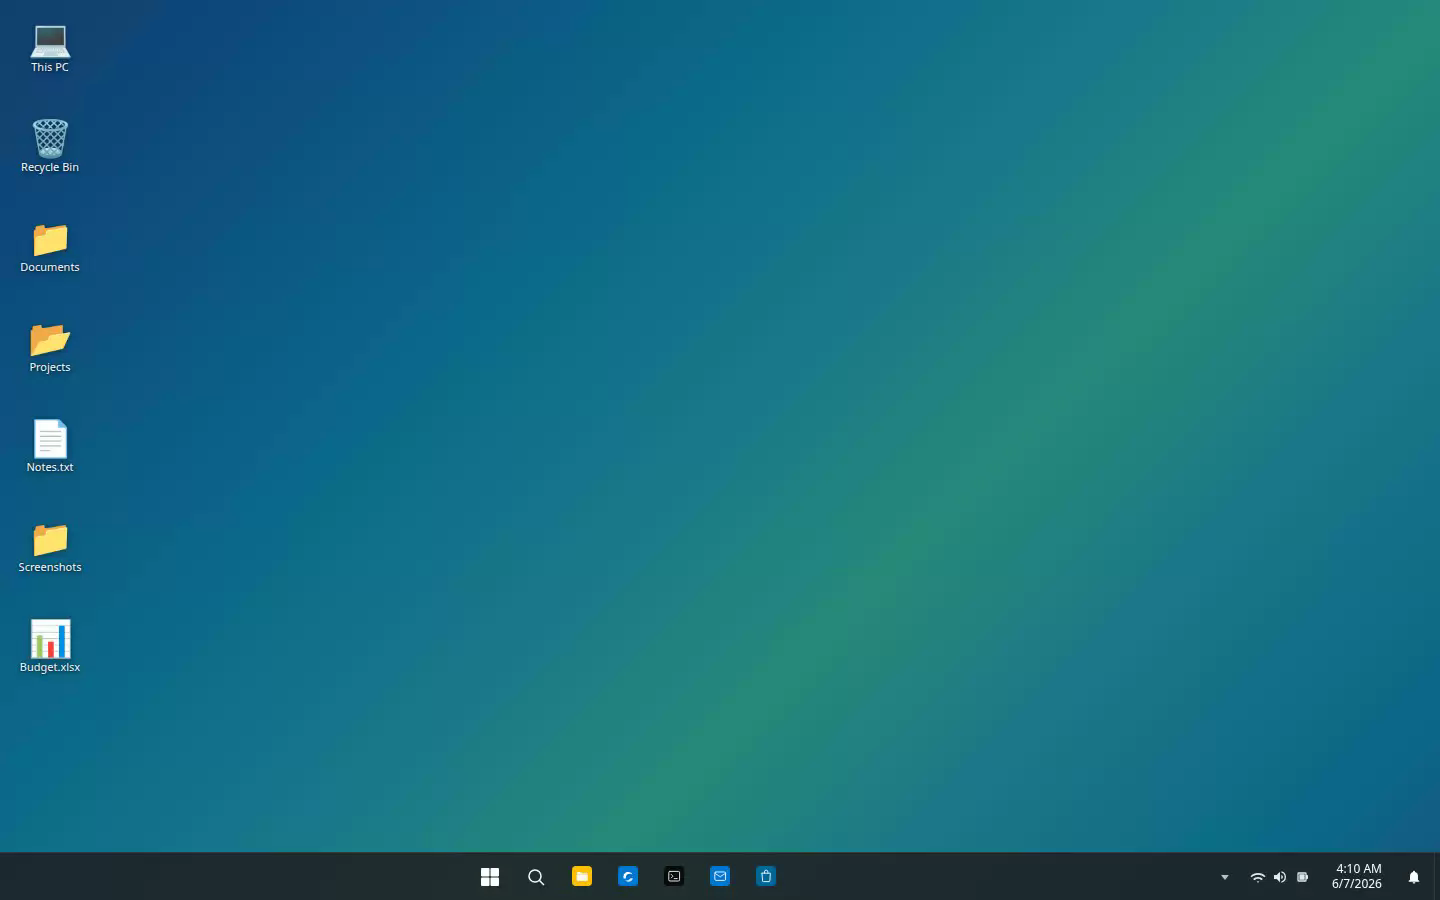1440x900 pixels.
Task: Select the Documents folder icon
Action: [50, 247]
